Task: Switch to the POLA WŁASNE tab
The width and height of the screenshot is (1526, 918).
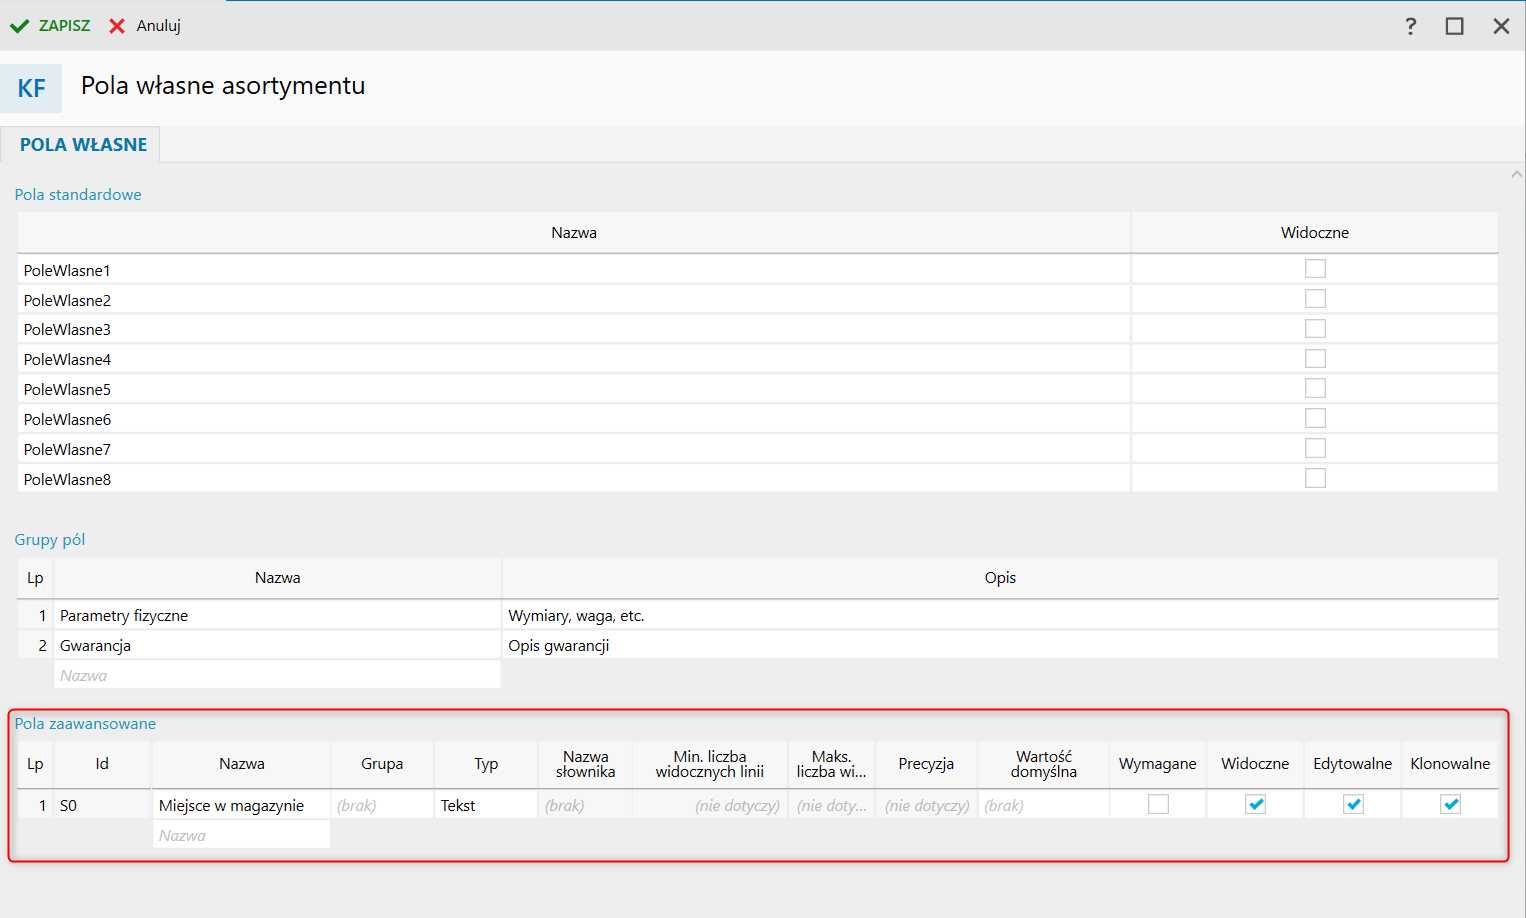Action: pyautogui.click(x=83, y=145)
